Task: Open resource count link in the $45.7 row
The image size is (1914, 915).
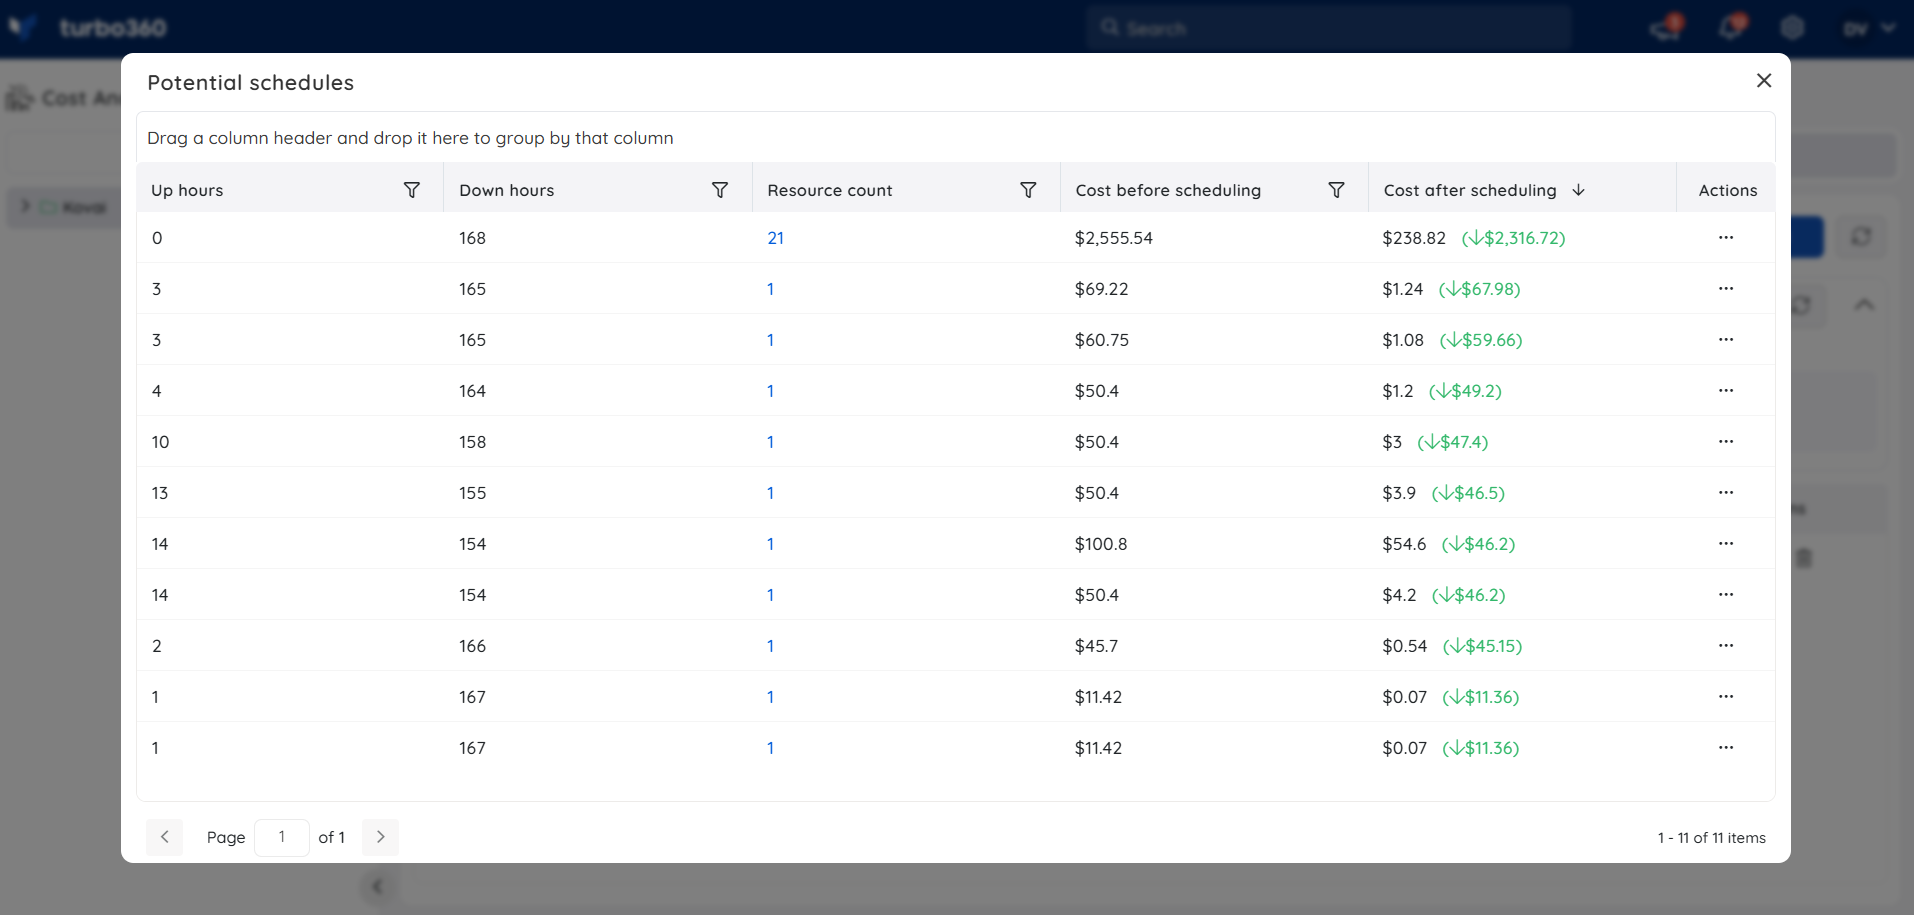Action: point(770,646)
